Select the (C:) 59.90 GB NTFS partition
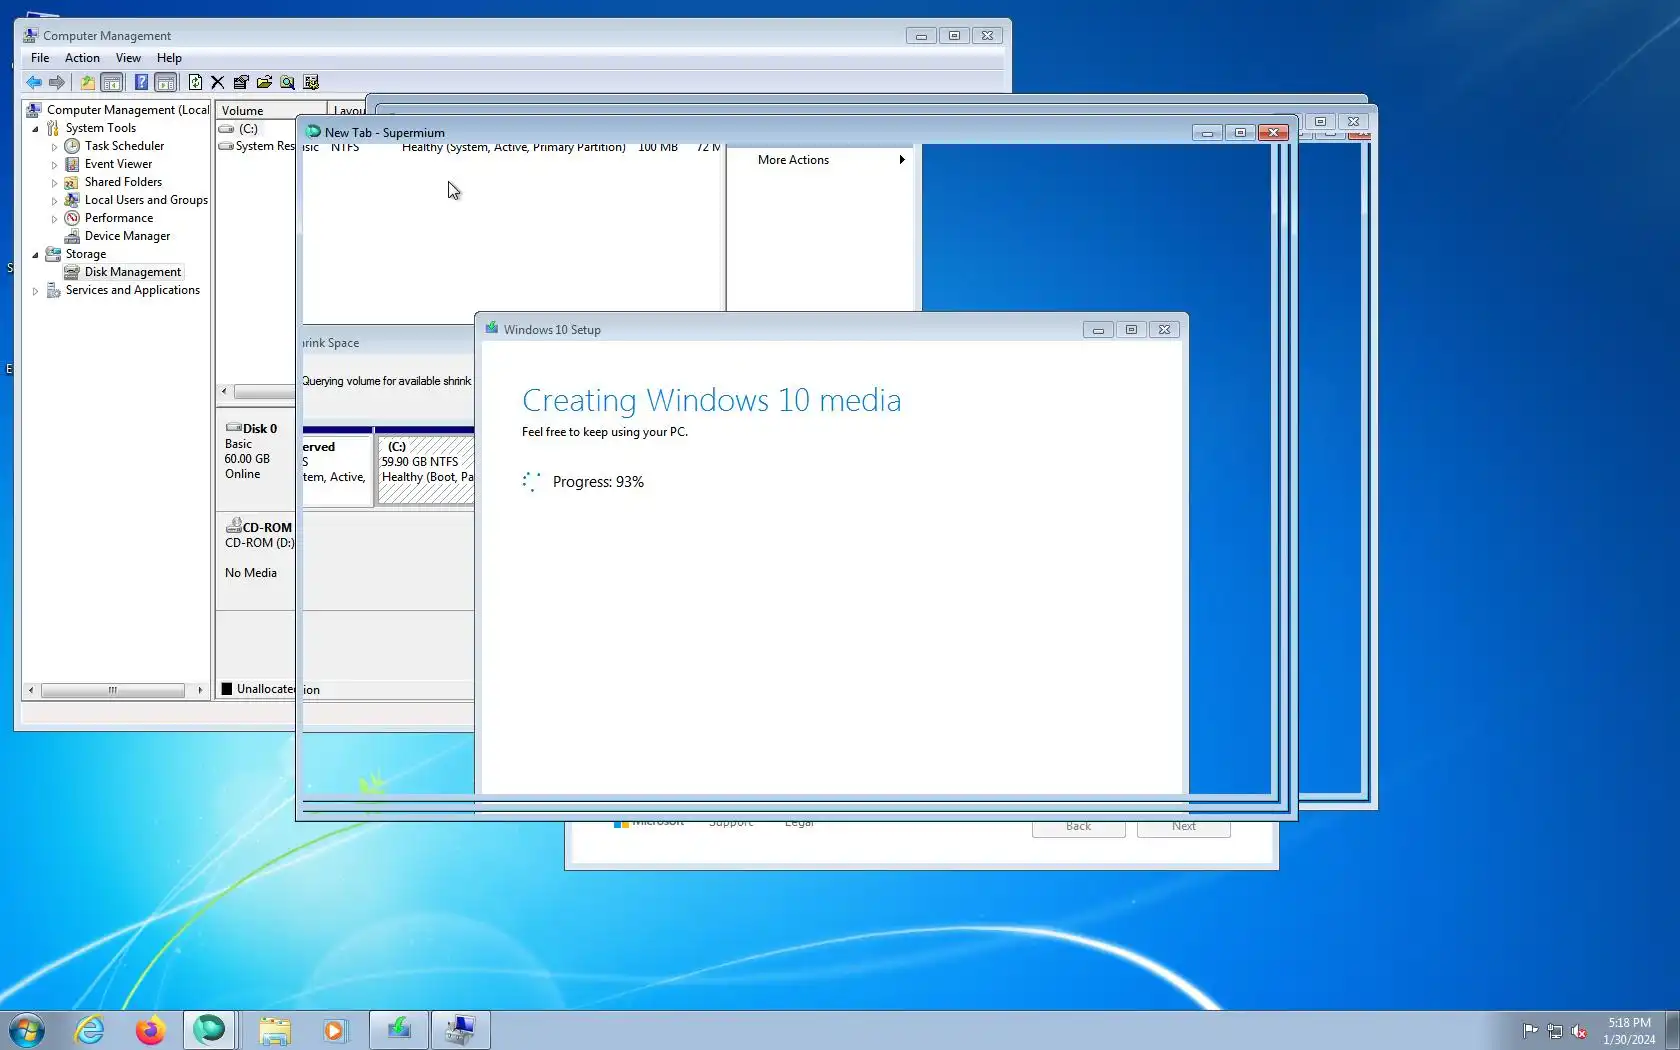This screenshot has height=1050, width=1680. tap(426, 470)
